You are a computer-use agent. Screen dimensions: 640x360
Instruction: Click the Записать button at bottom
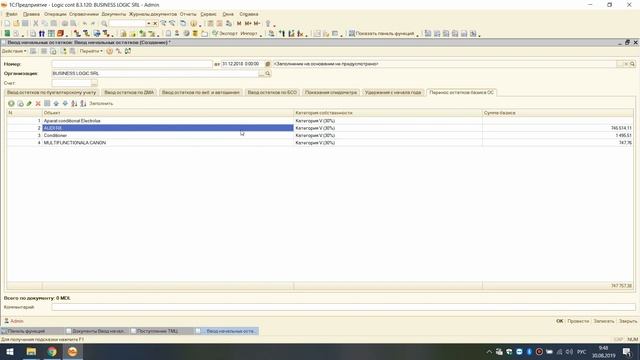(604, 321)
